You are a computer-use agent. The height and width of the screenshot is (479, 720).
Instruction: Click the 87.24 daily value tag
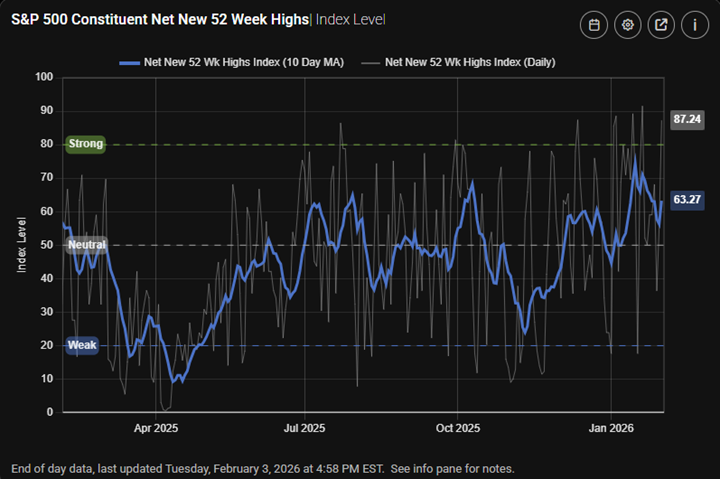tap(687, 120)
